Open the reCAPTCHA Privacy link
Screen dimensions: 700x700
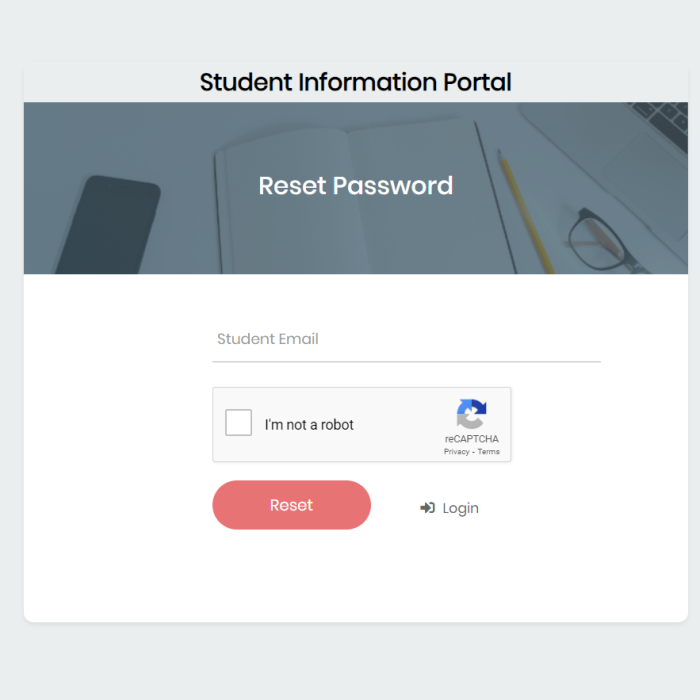point(457,452)
